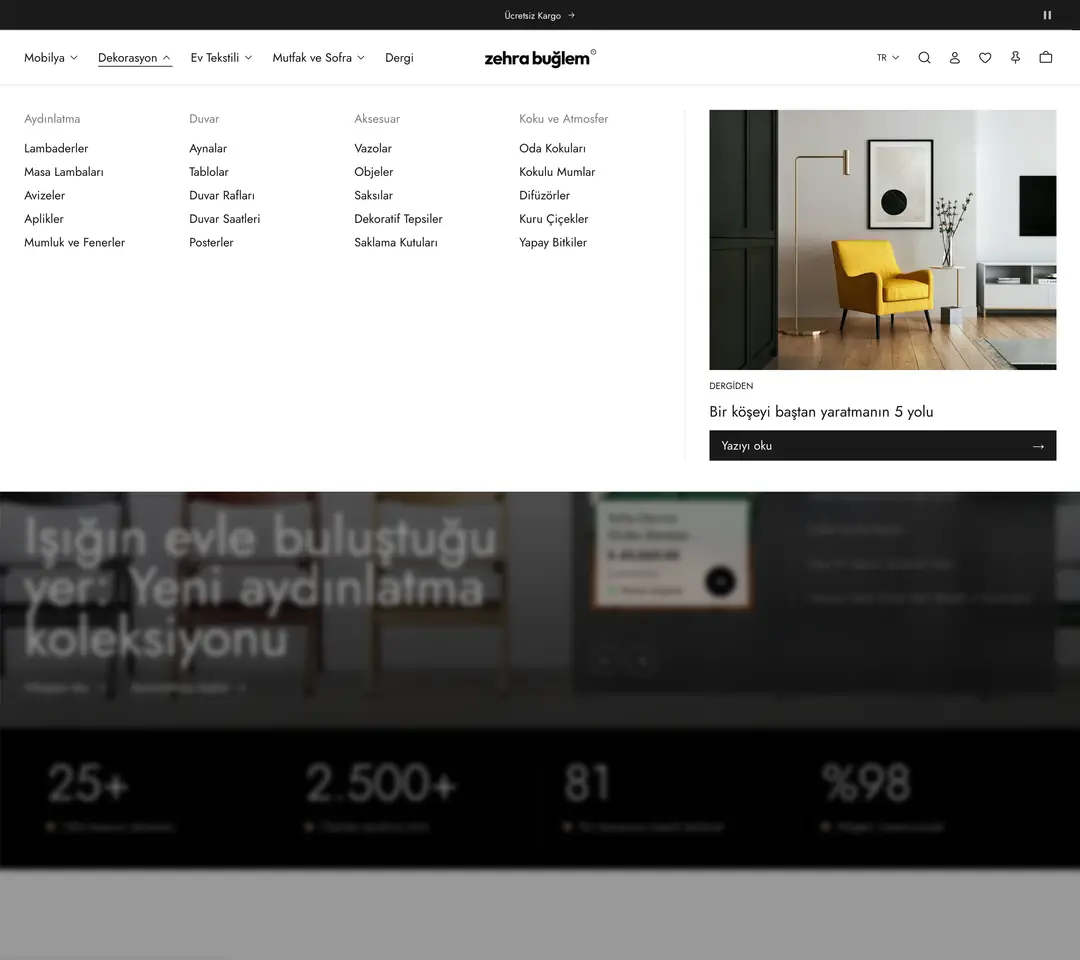Screen dimensions: 1080x960
Task: Select Yapay Bitkiler link
Action: point(553,242)
